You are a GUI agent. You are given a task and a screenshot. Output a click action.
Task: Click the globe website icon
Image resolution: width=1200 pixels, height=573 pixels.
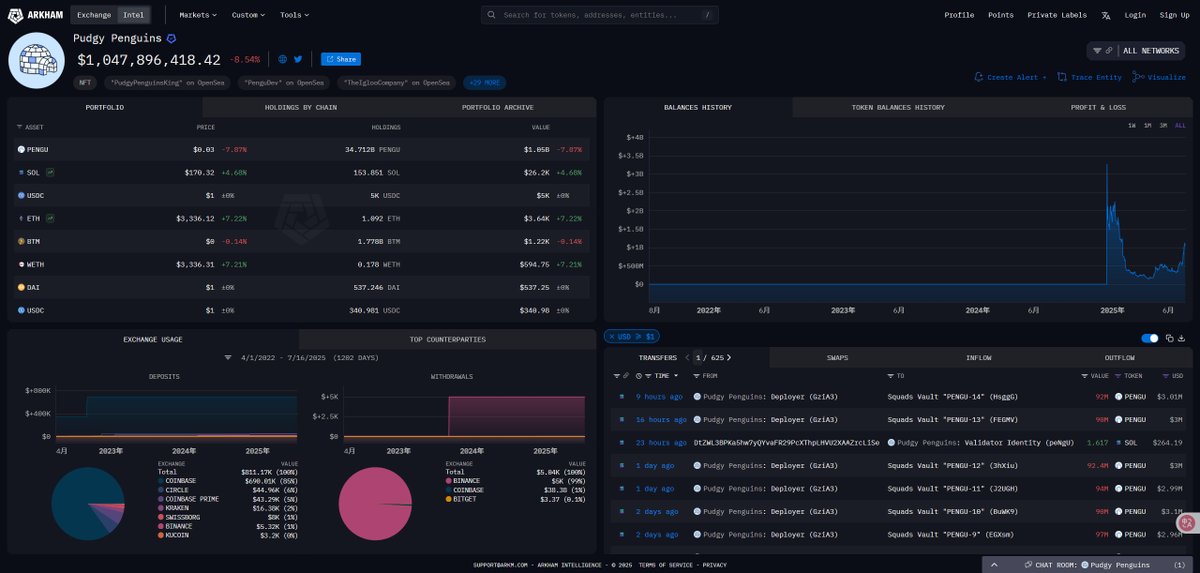click(283, 59)
